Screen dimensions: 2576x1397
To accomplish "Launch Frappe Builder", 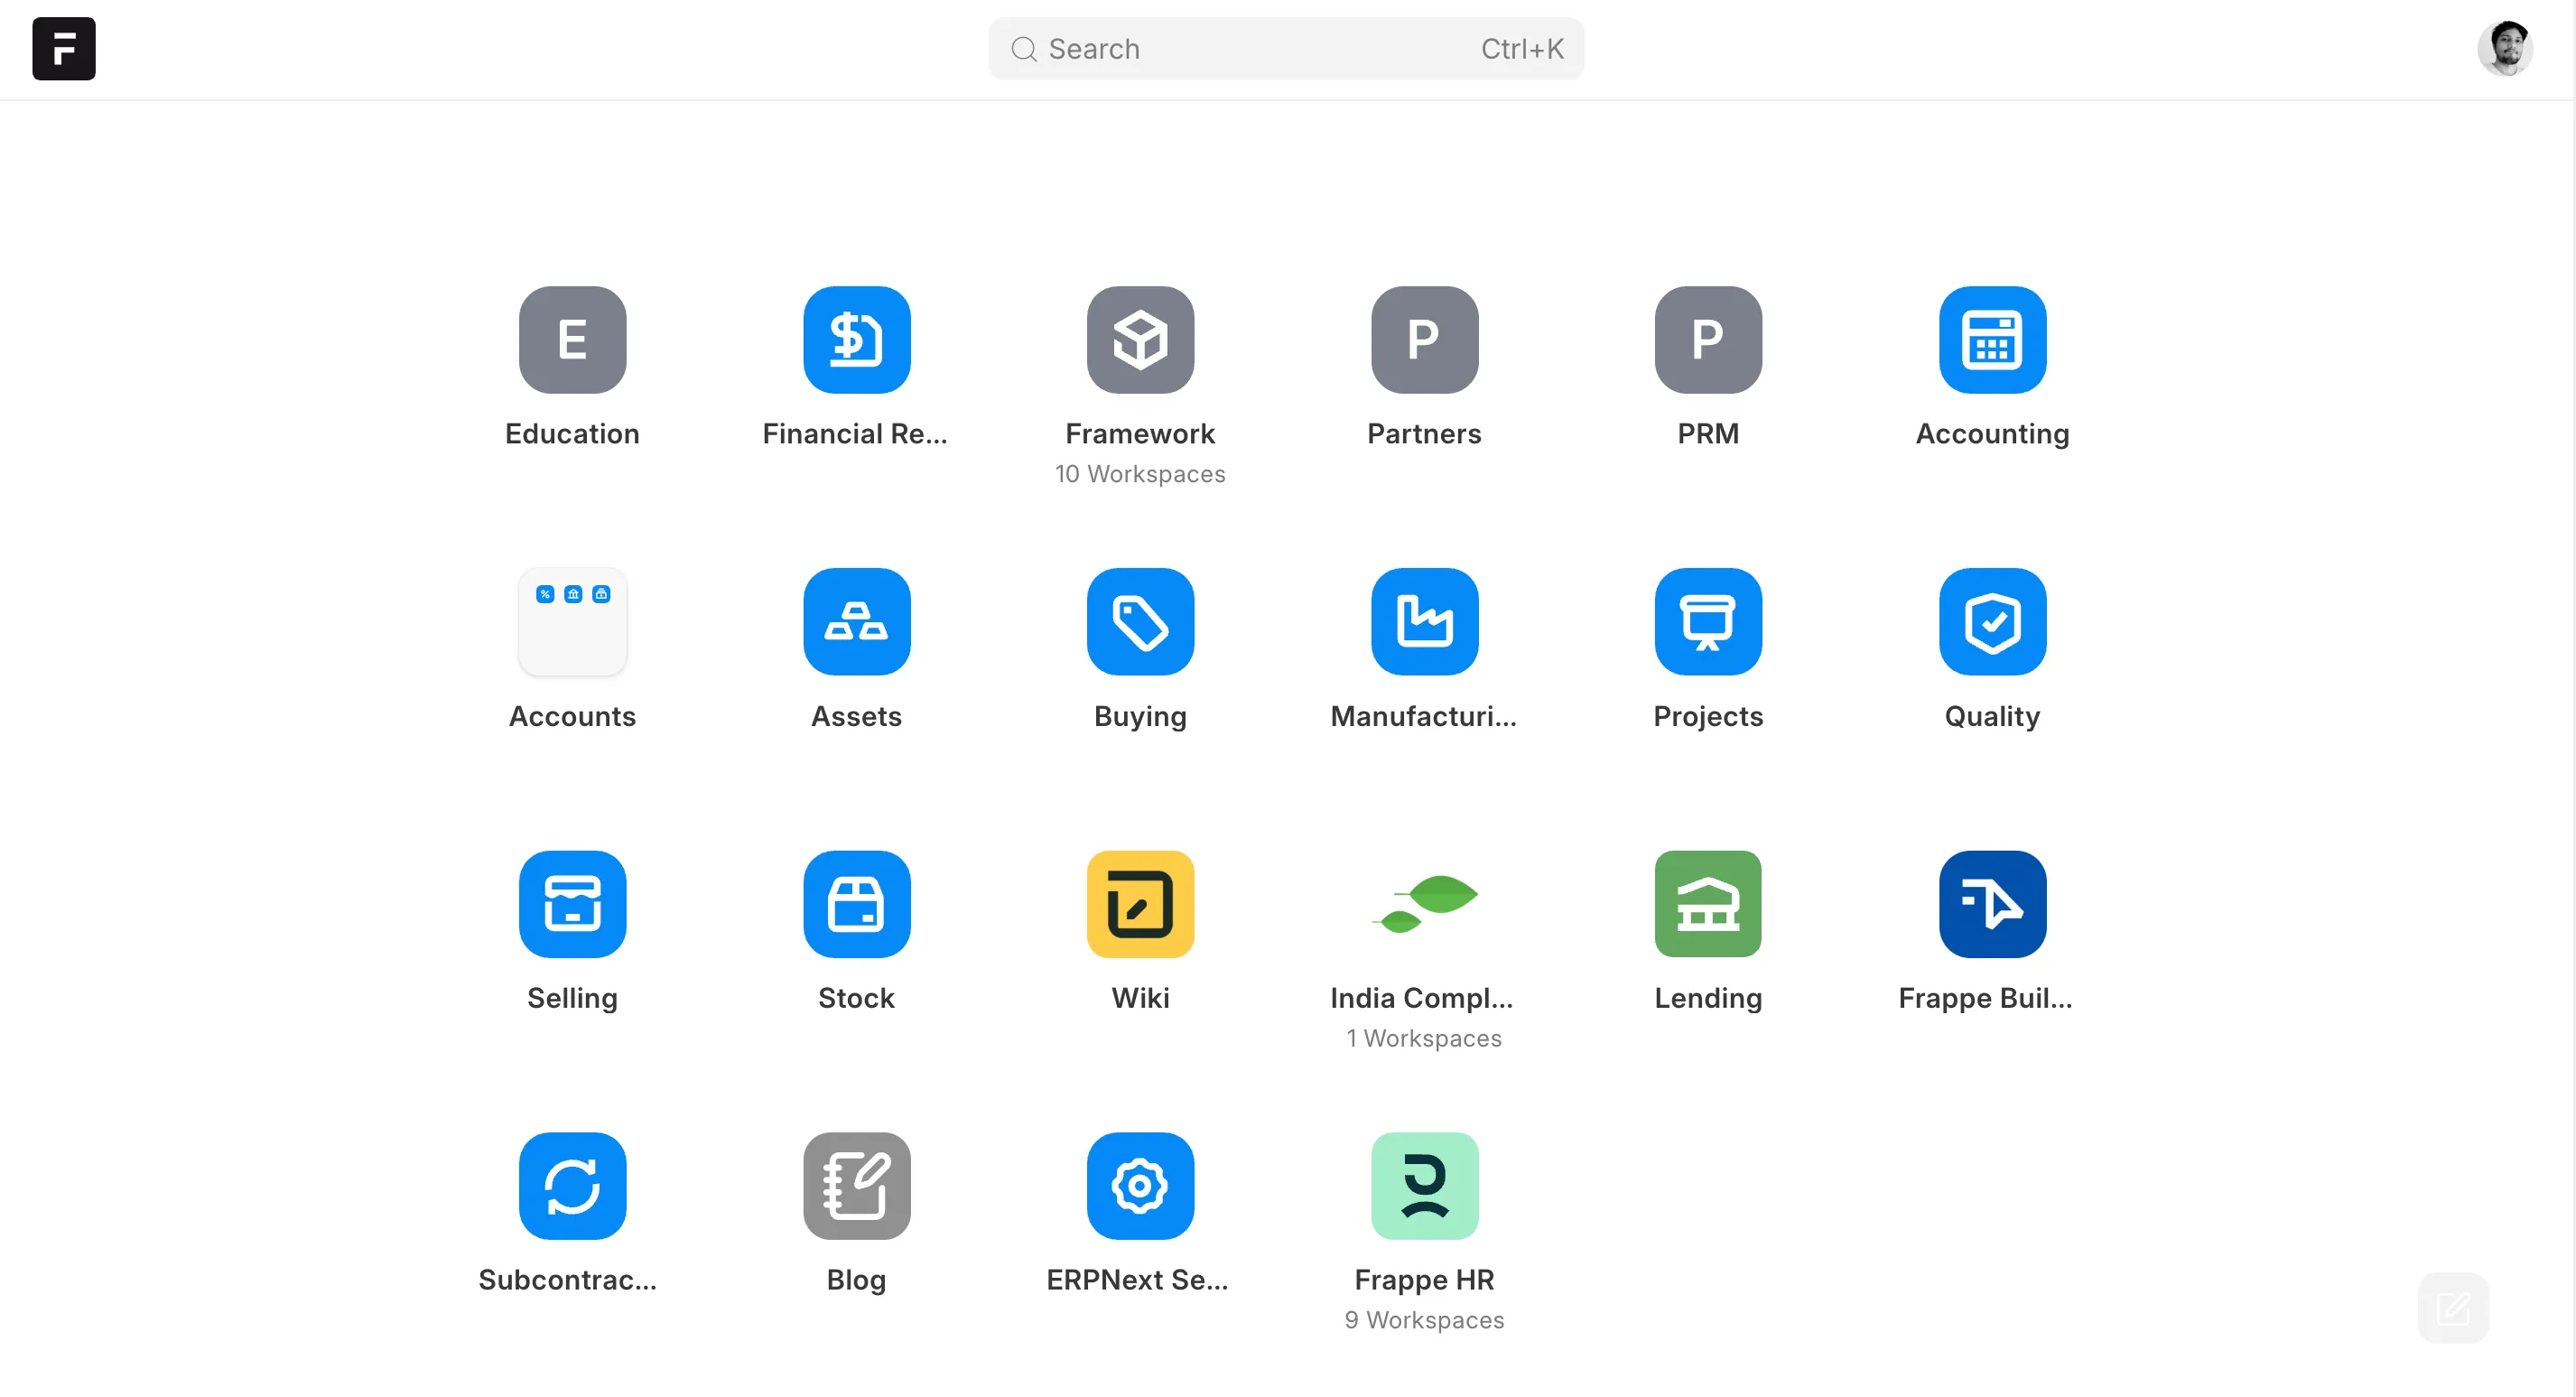I will click(1991, 904).
